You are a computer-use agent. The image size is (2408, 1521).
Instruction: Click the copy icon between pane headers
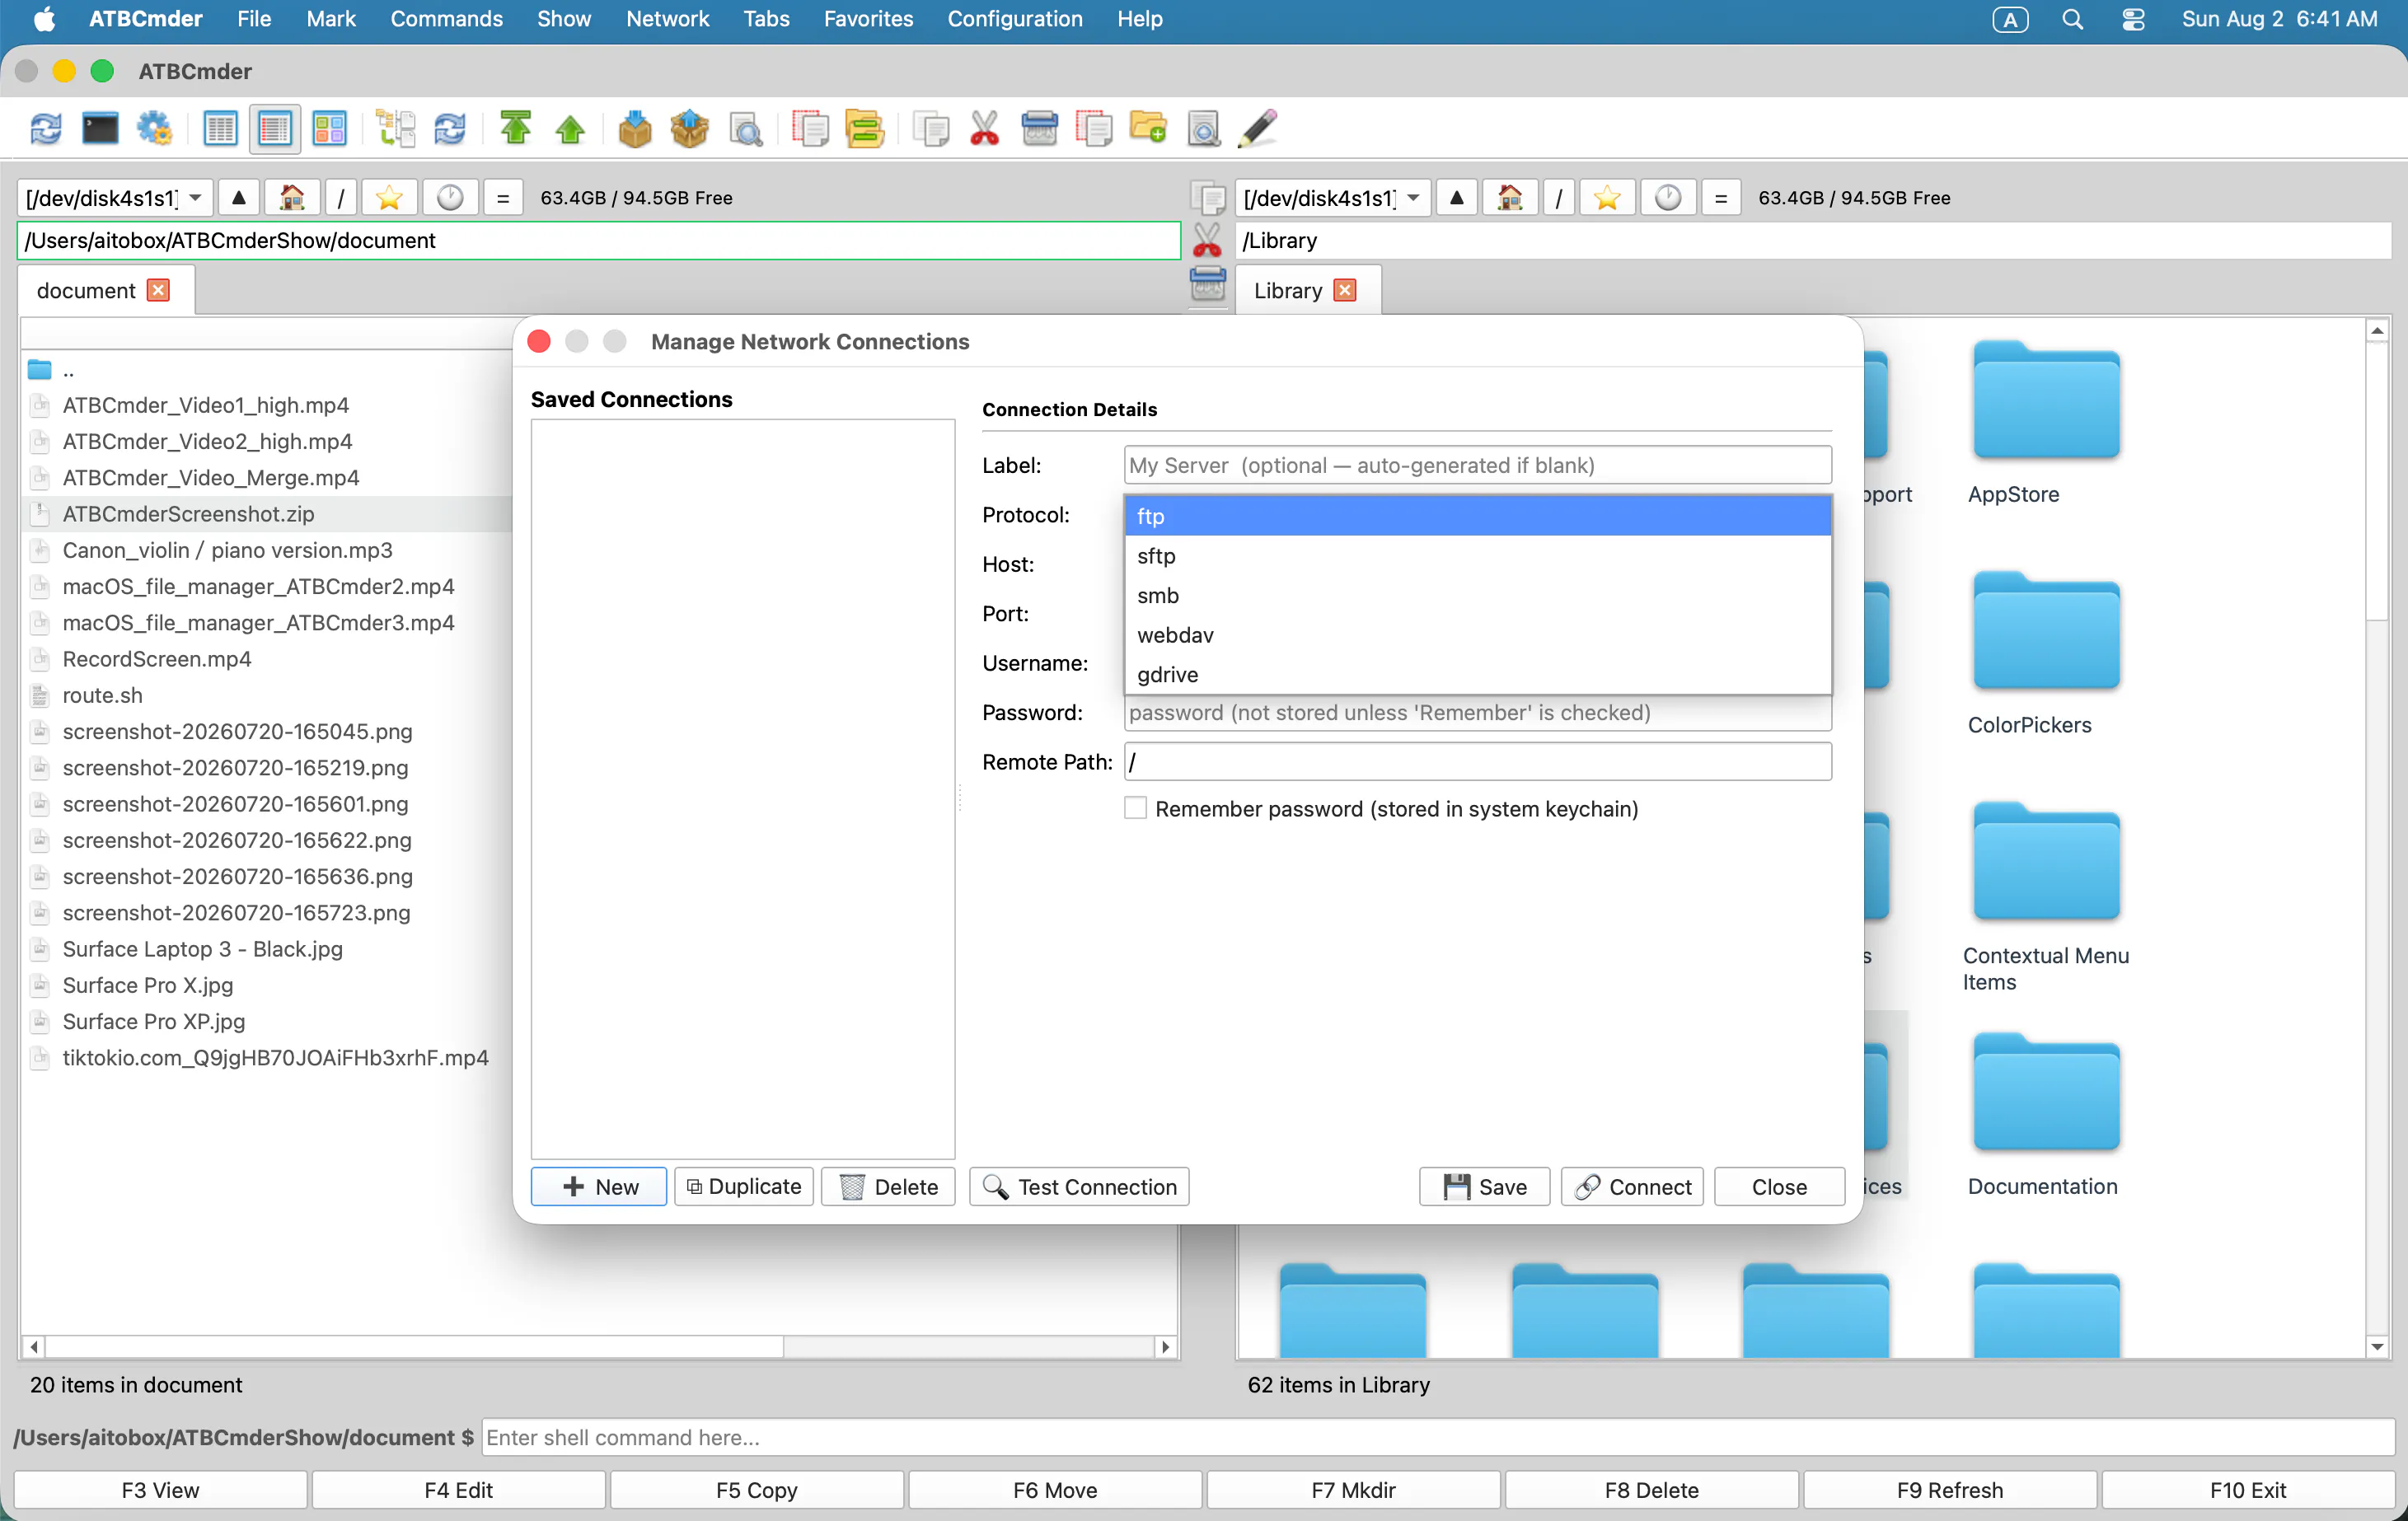click(x=1208, y=198)
